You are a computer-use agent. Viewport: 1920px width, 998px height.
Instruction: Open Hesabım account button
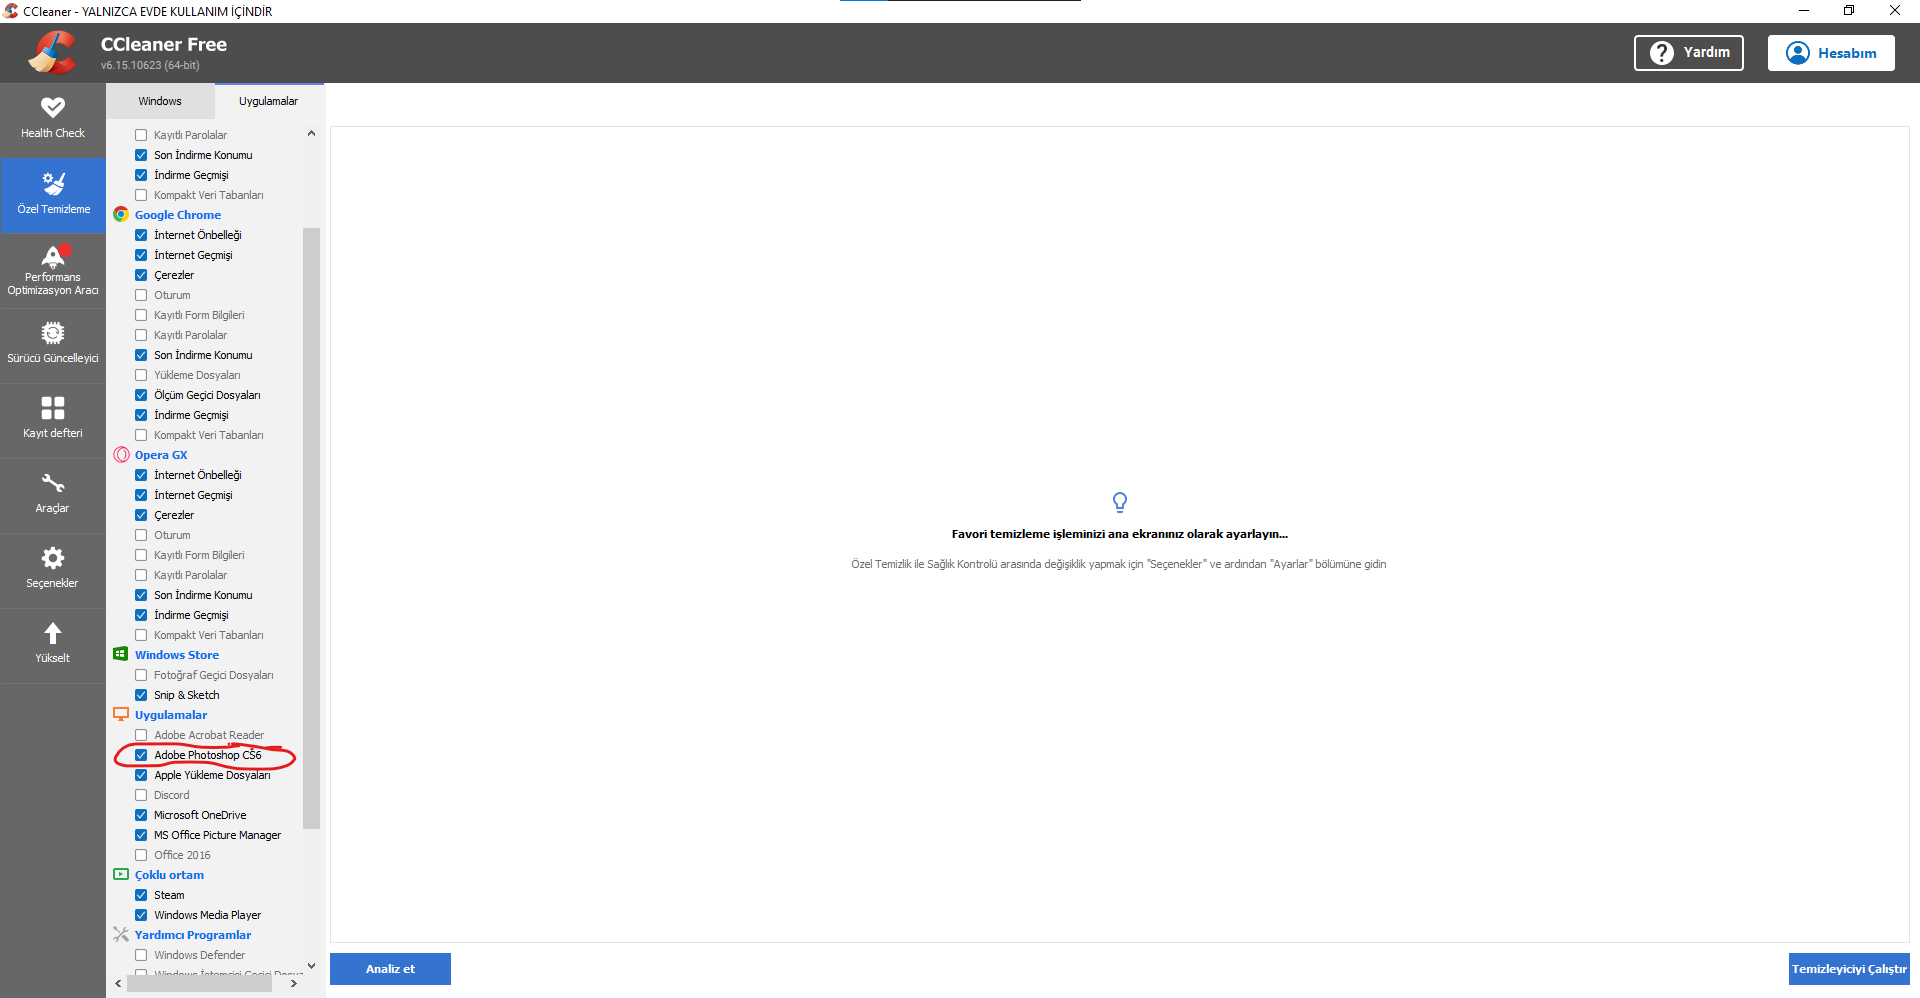pyautogui.click(x=1831, y=53)
